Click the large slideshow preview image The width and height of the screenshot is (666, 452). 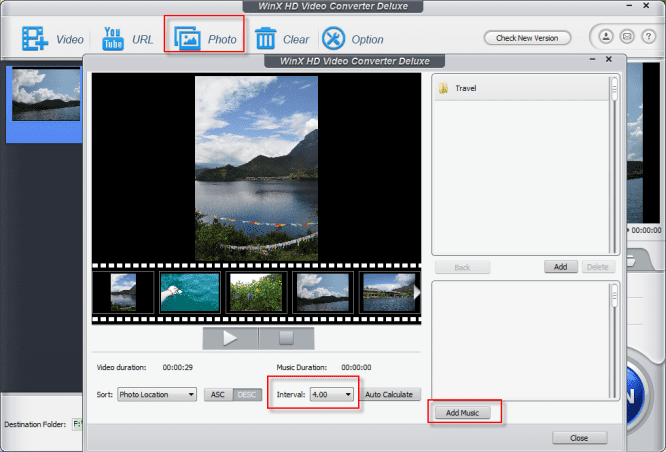[256, 168]
